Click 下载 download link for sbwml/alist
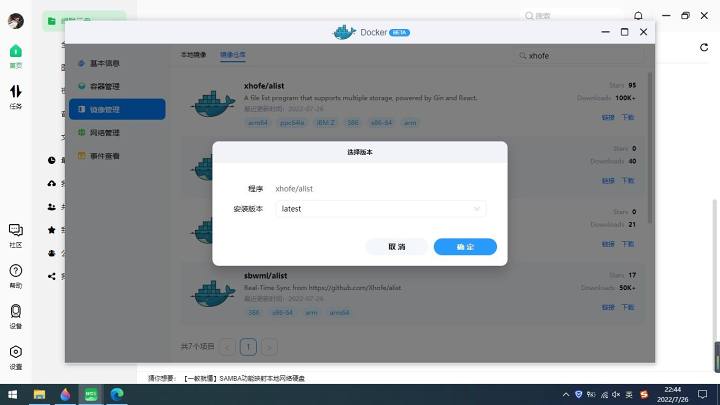The image size is (720, 405). point(628,307)
